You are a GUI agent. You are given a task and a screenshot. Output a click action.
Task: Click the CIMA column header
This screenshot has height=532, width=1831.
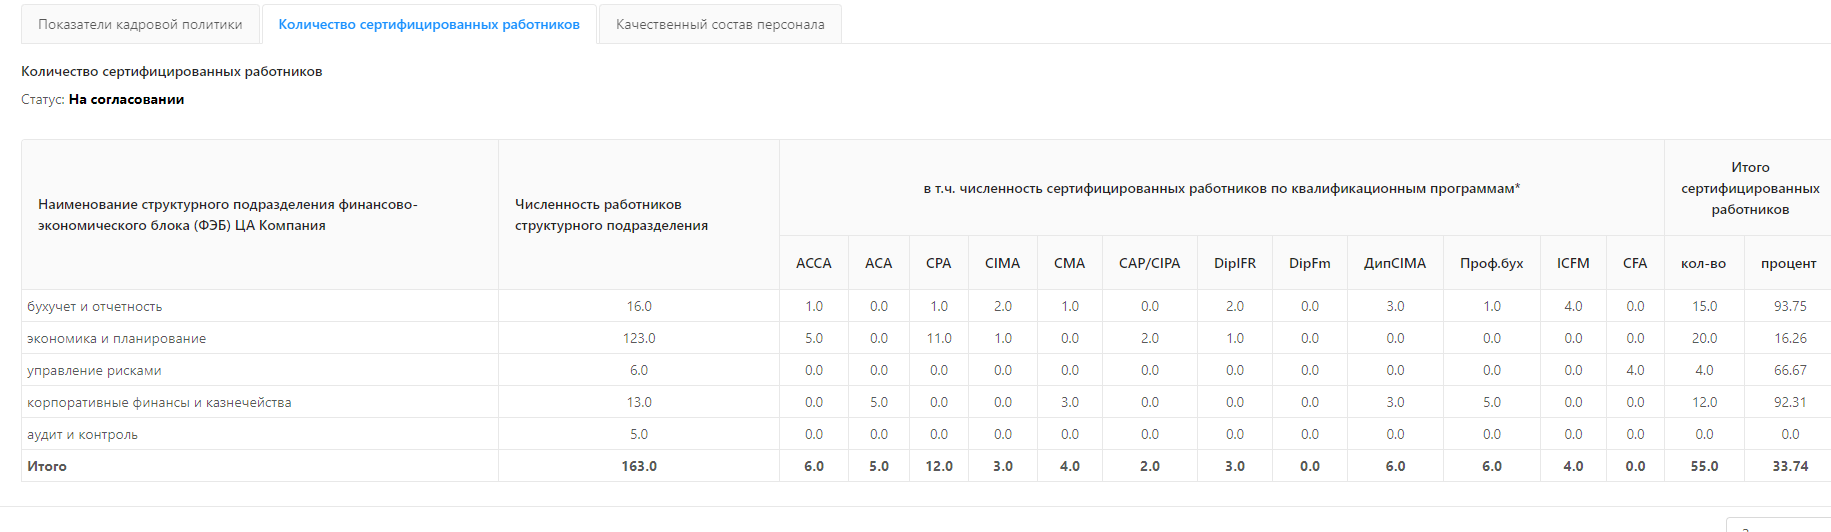1003,263
